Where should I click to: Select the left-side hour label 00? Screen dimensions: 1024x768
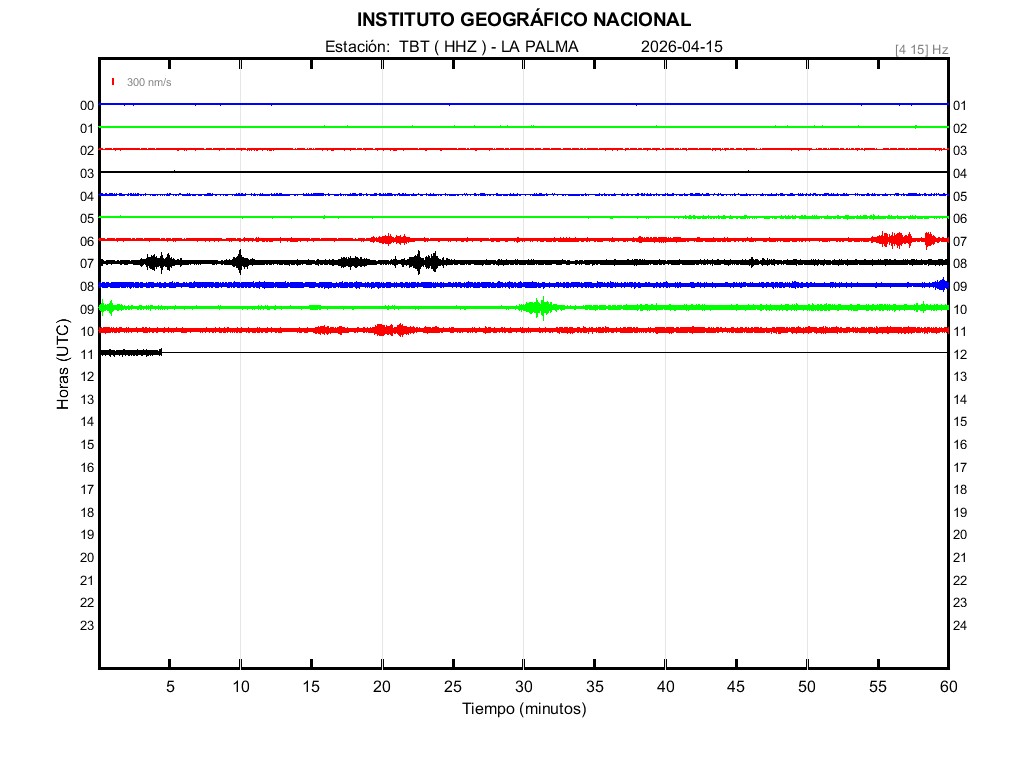87,106
